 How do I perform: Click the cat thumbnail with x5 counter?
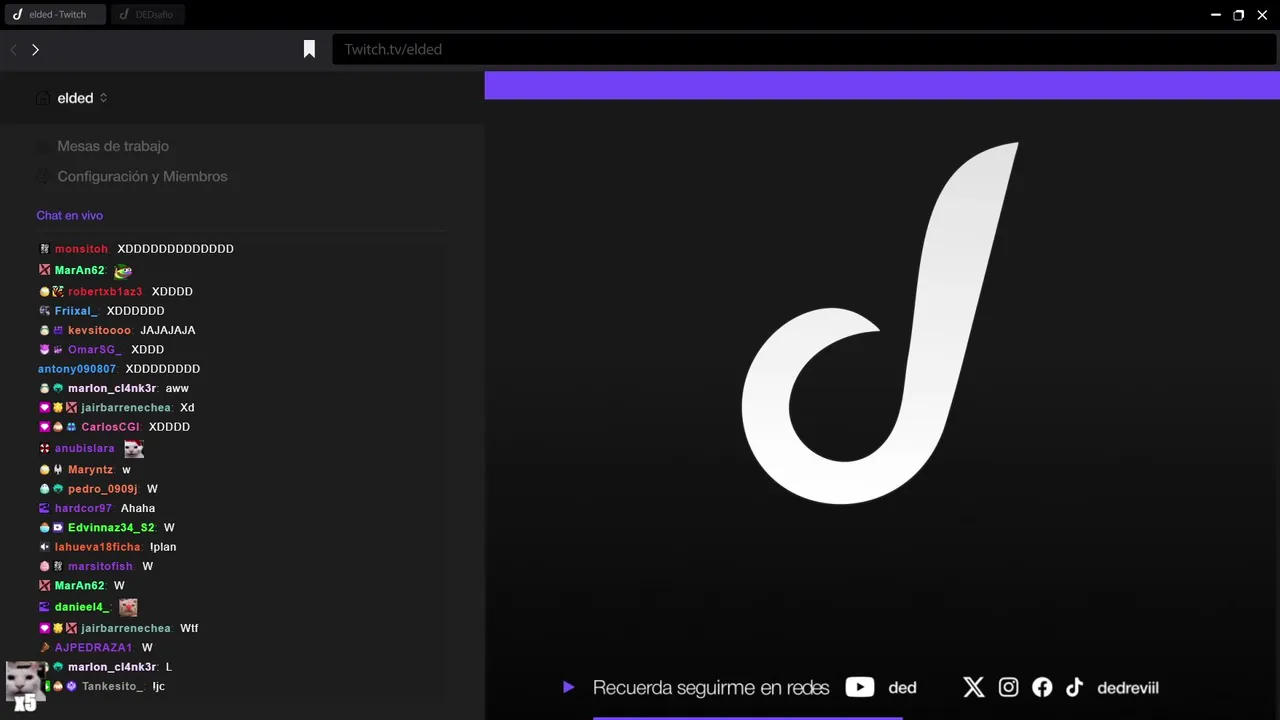click(25, 685)
